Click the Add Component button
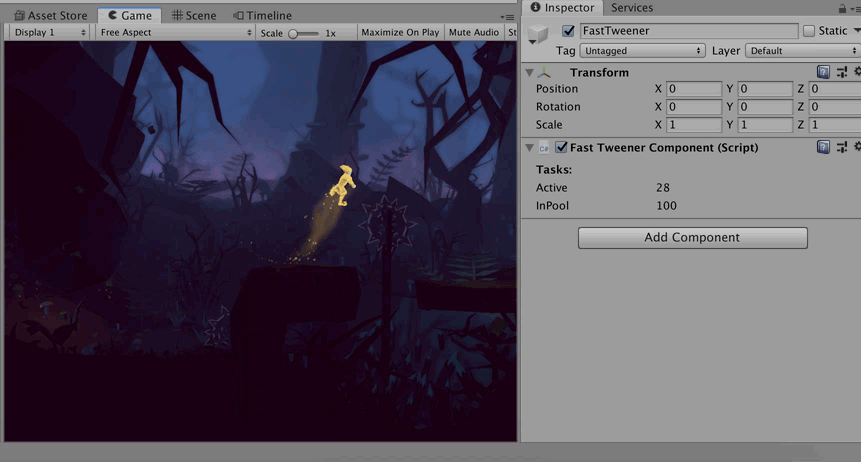 [692, 238]
